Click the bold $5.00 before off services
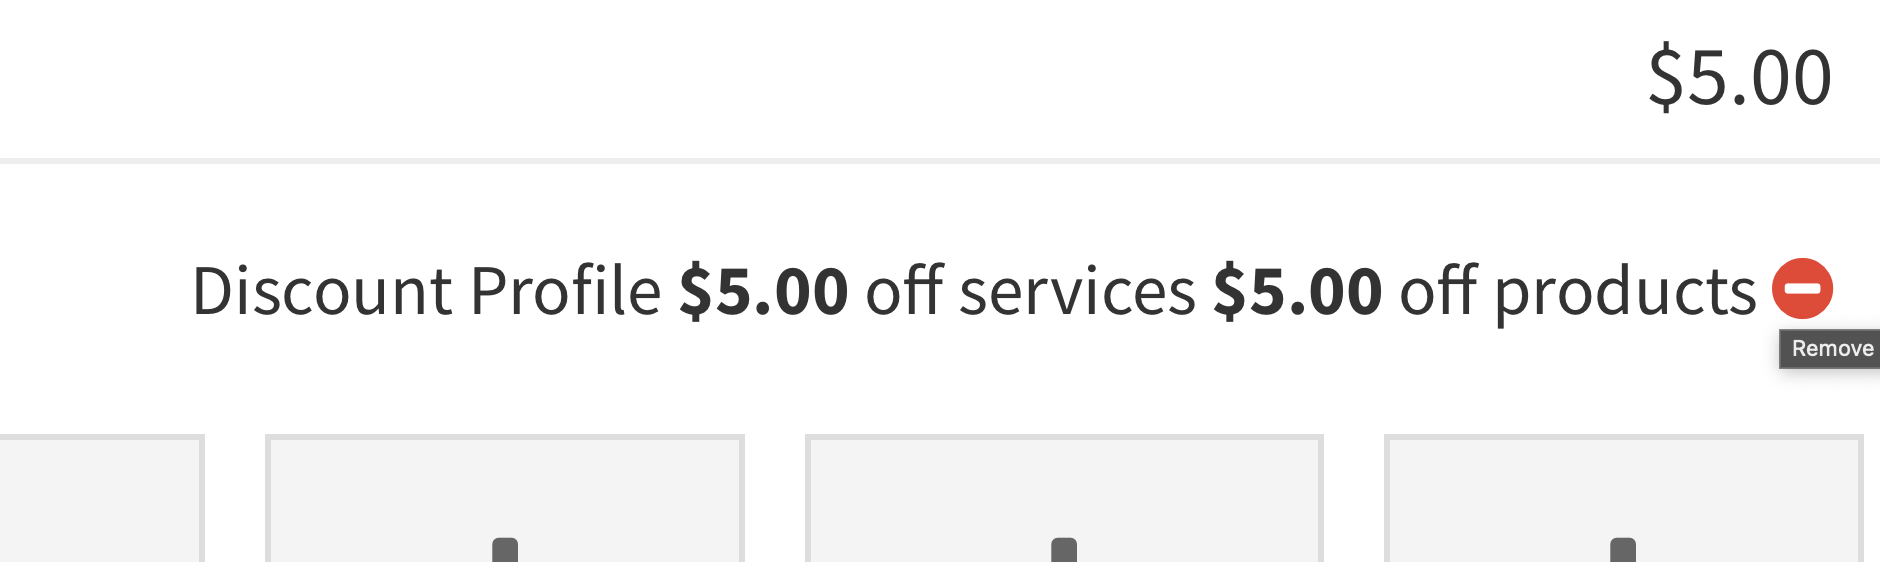Image resolution: width=1880 pixels, height=562 pixels. (x=763, y=291)
